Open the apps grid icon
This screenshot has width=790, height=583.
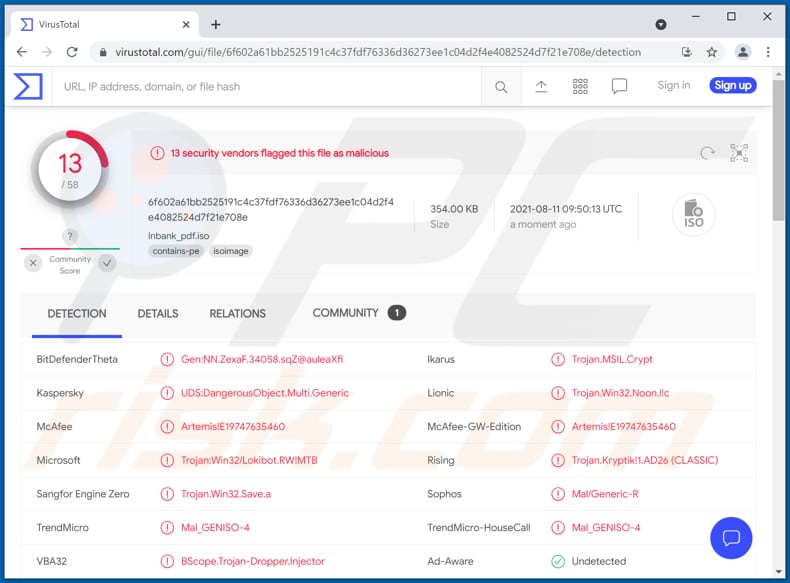coord(580,86)
